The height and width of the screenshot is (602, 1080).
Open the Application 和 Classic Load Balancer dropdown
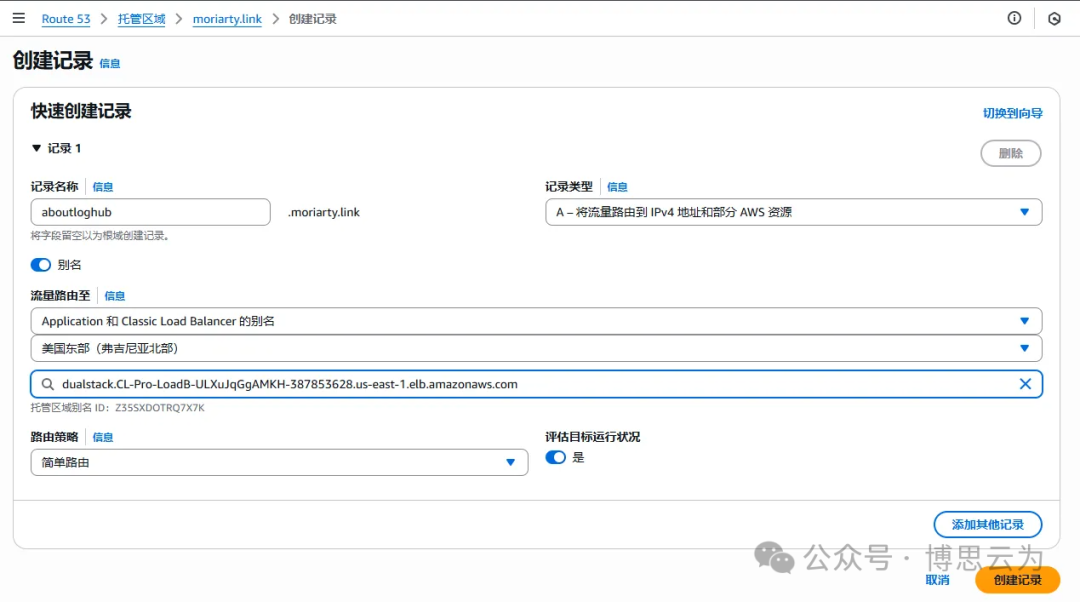[x=536, y=321]
